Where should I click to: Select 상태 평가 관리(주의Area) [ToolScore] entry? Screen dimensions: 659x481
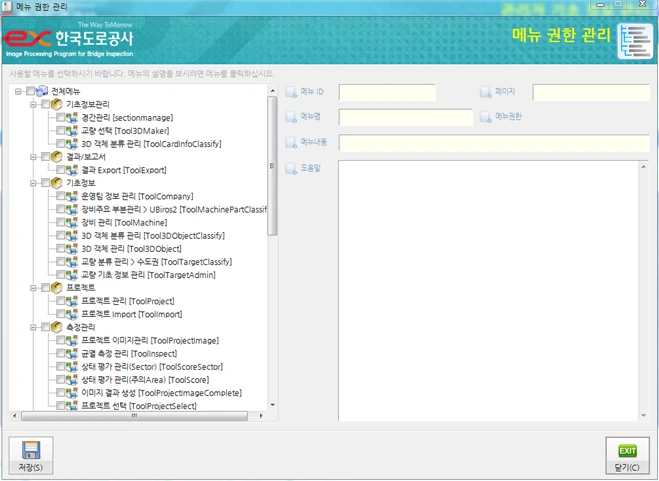click(145, 380)
